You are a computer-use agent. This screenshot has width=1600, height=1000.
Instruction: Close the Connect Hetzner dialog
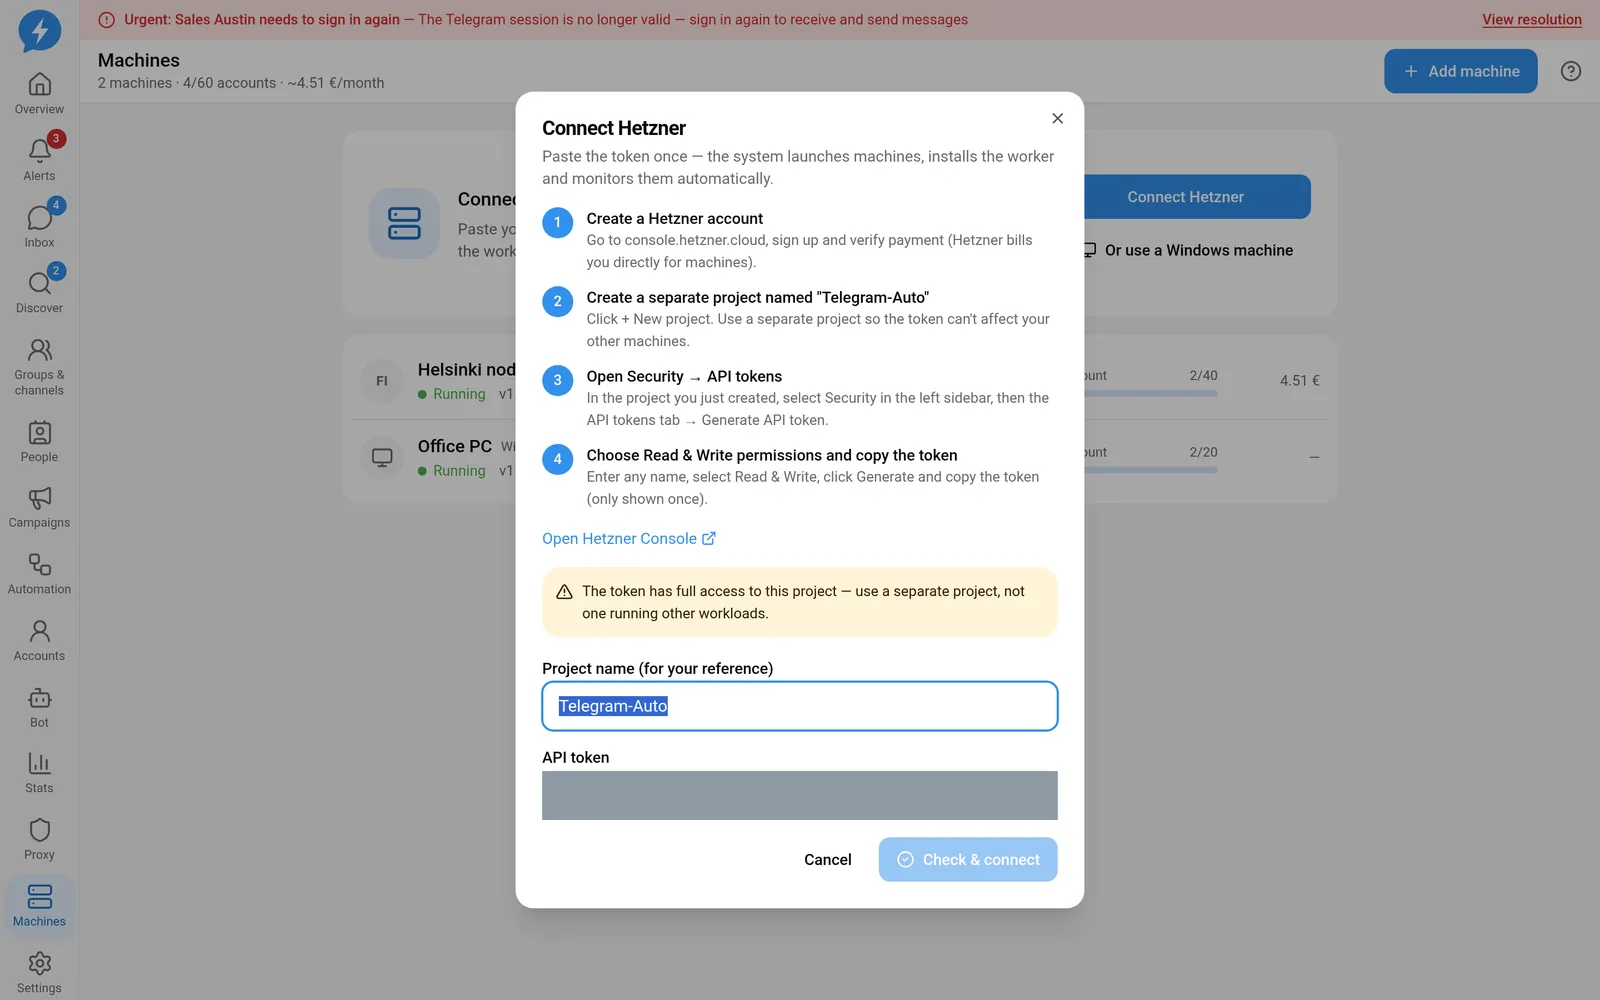tap(1057, 118)
